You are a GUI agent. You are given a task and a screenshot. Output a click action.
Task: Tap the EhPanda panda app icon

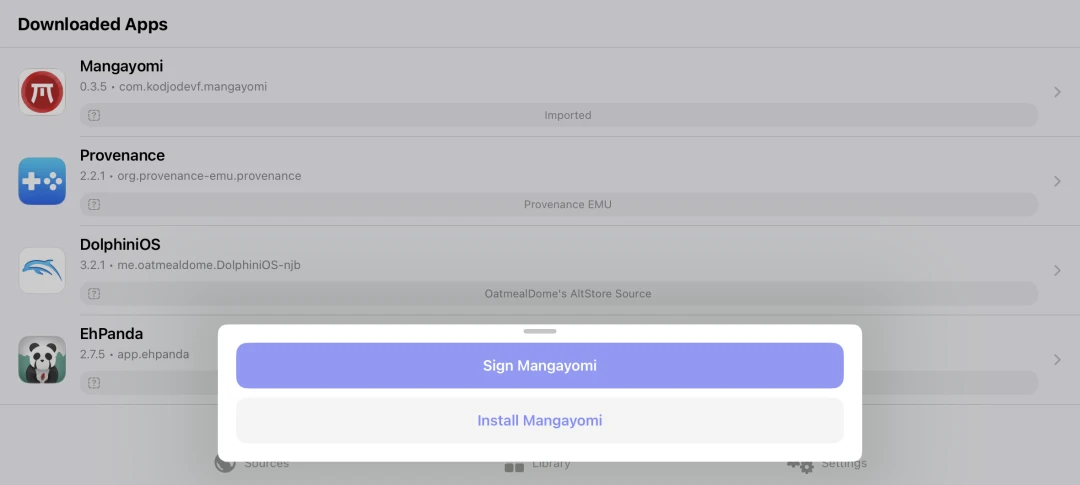(x=42, y=359)
